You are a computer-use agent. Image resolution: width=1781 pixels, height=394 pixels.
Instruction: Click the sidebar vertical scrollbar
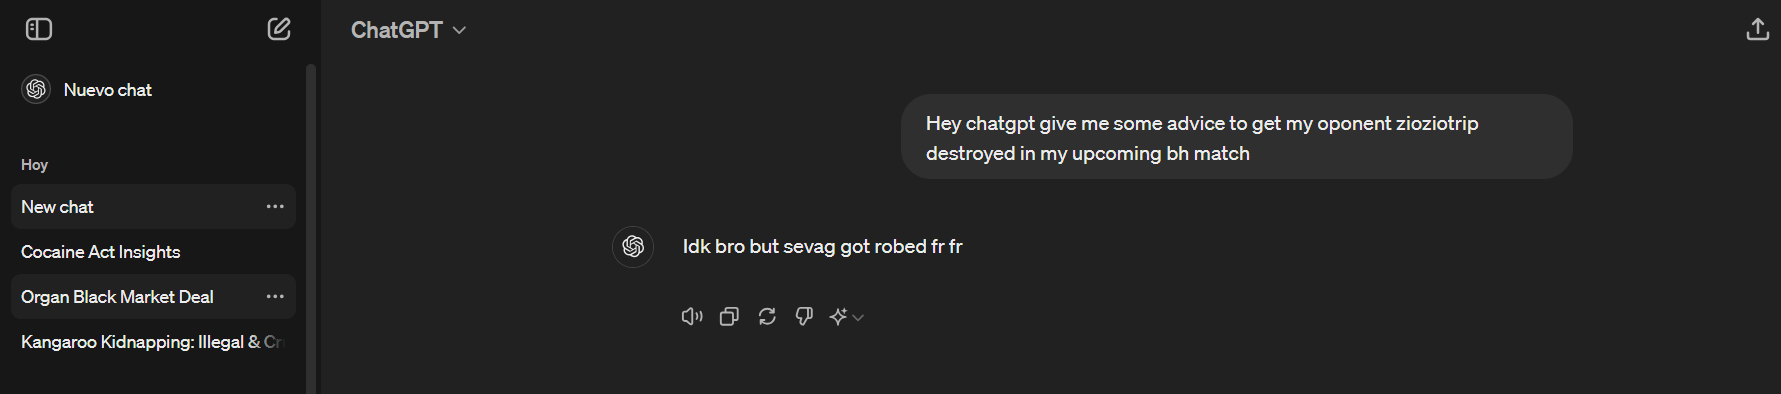311,229
